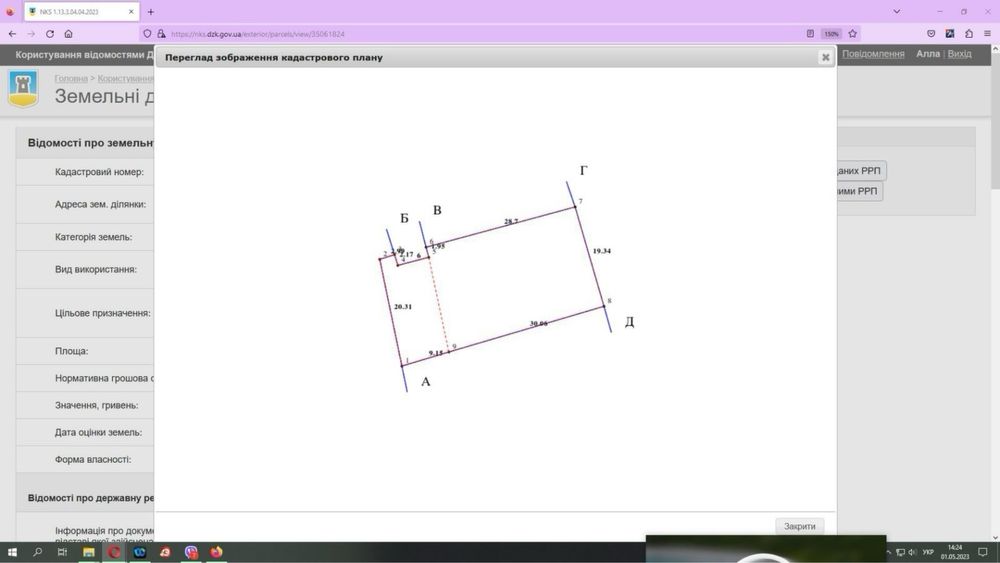1000x563 pixels.
Task: Switch the УКР input language indicator
Action: click(x=928, y=552)
